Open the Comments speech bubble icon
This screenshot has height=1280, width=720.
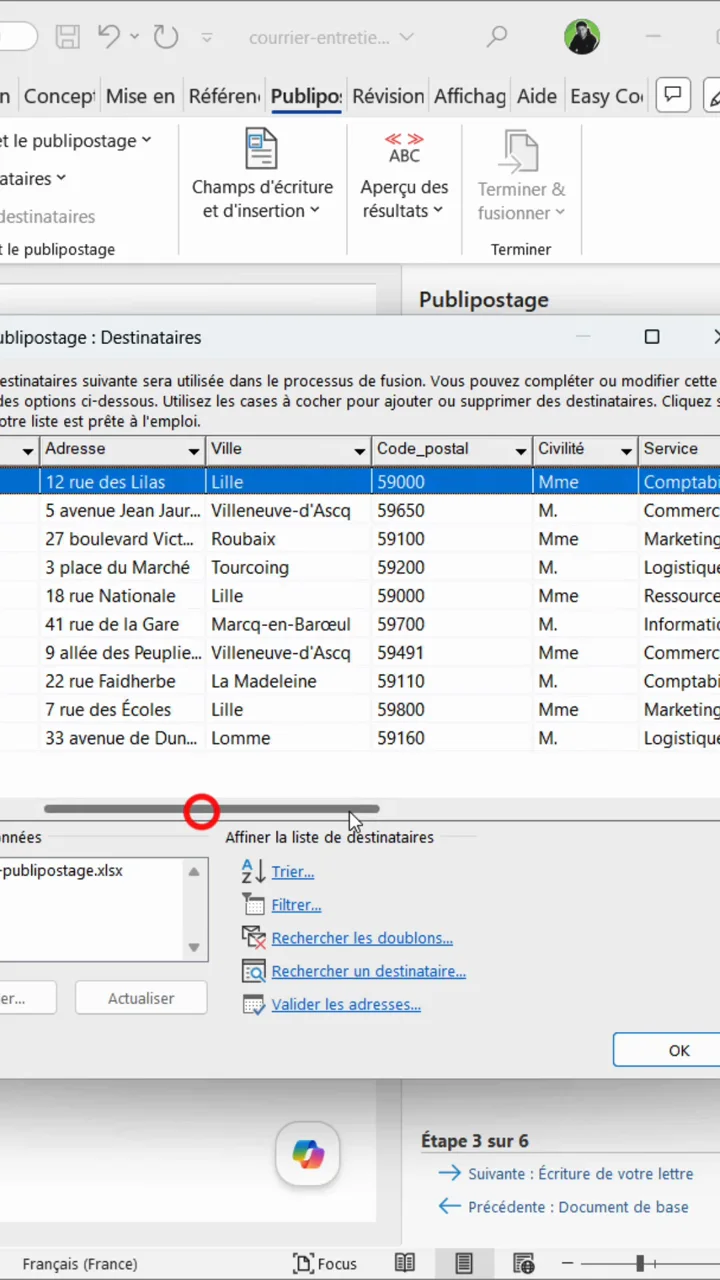[x=673, y=96]
